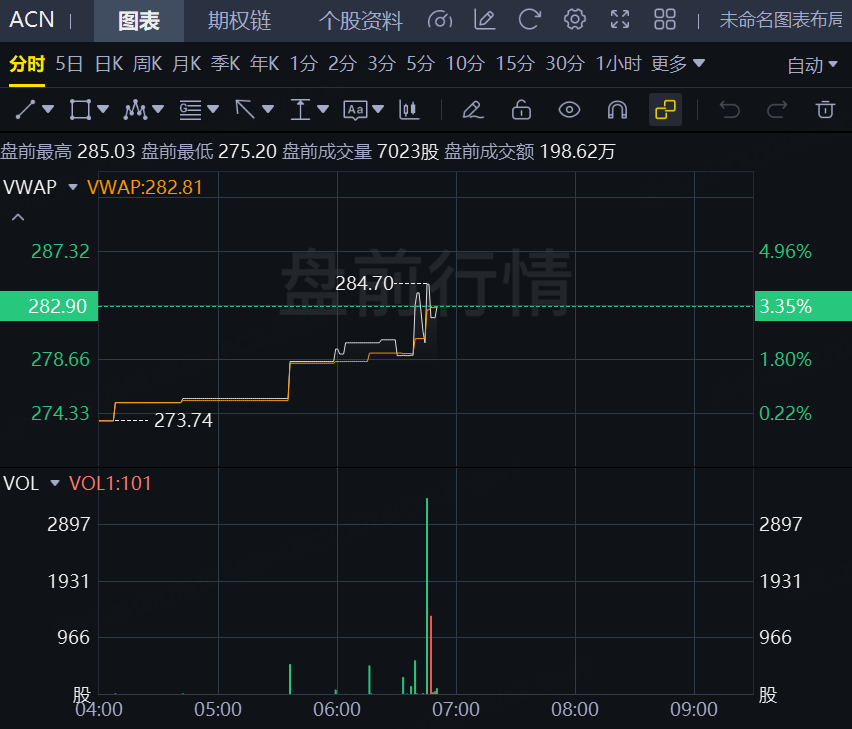Click the 未命名图表布局 layout name

click(x=782, y=19)
